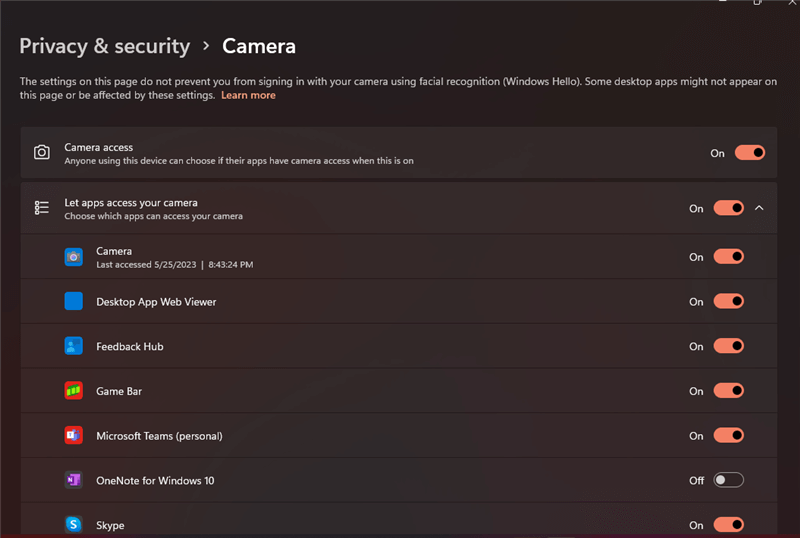
Task: Click the Skype app icon
Action: point(74,524)
